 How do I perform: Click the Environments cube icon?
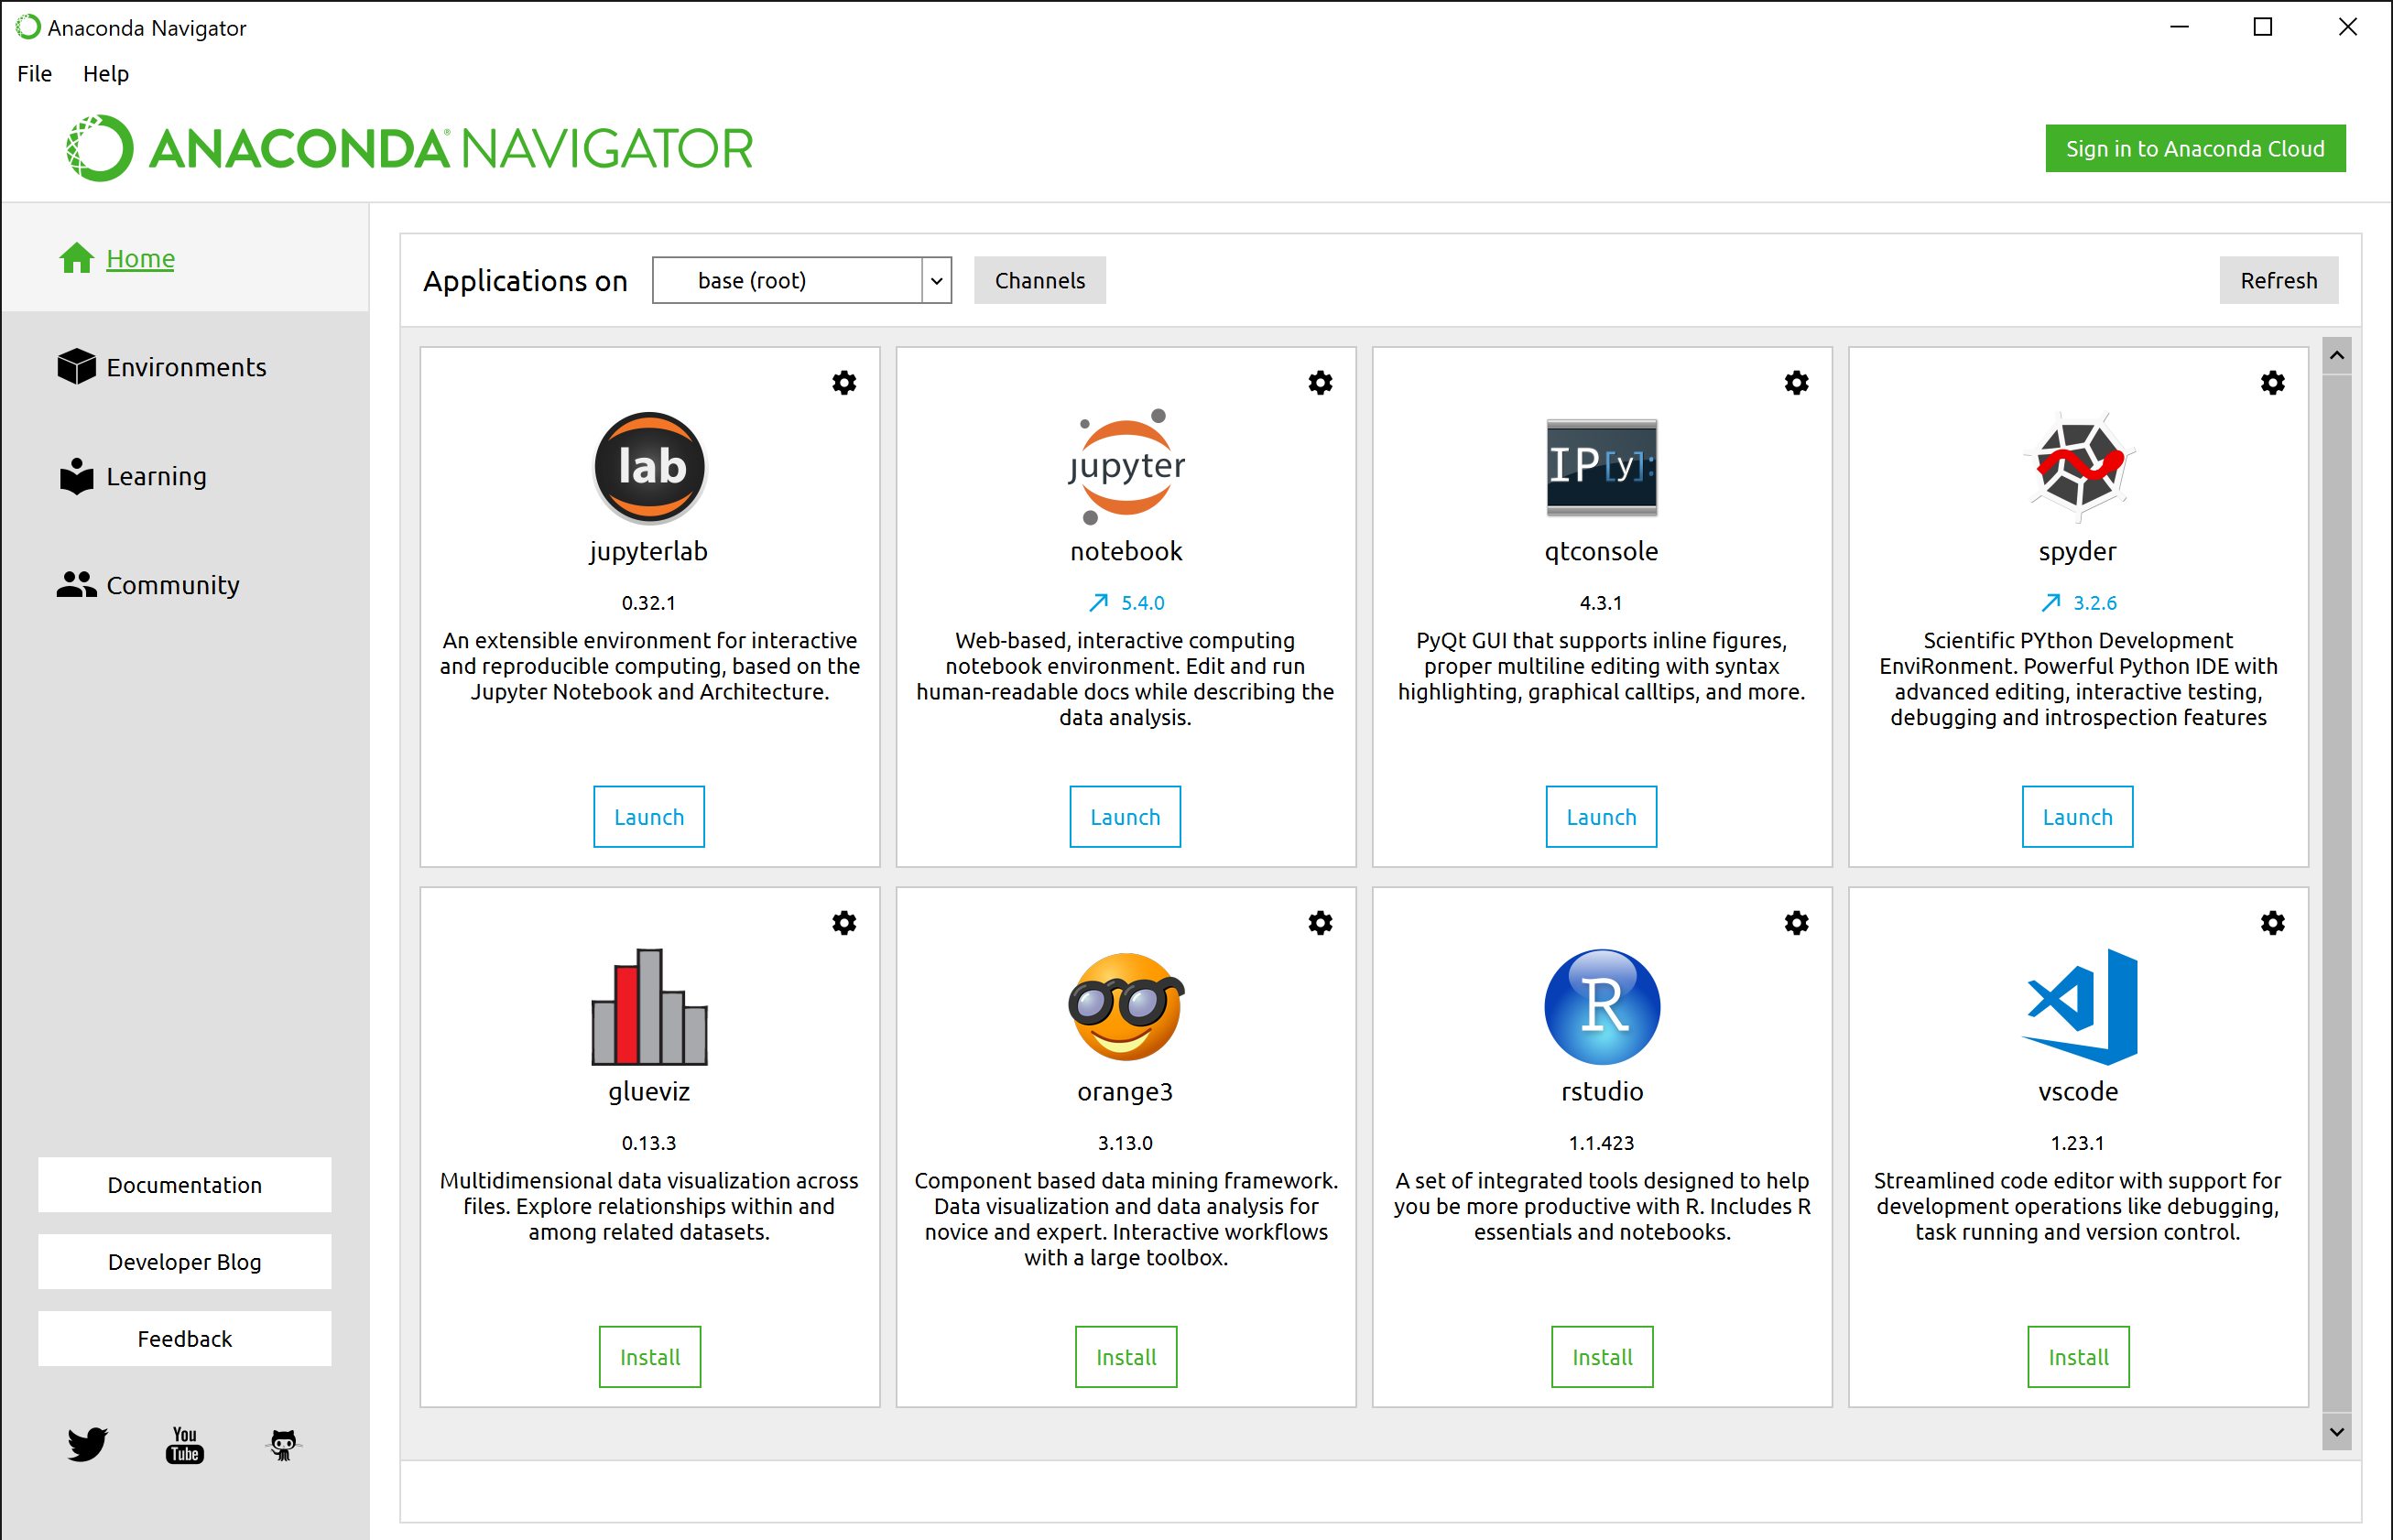coord(76,367)
